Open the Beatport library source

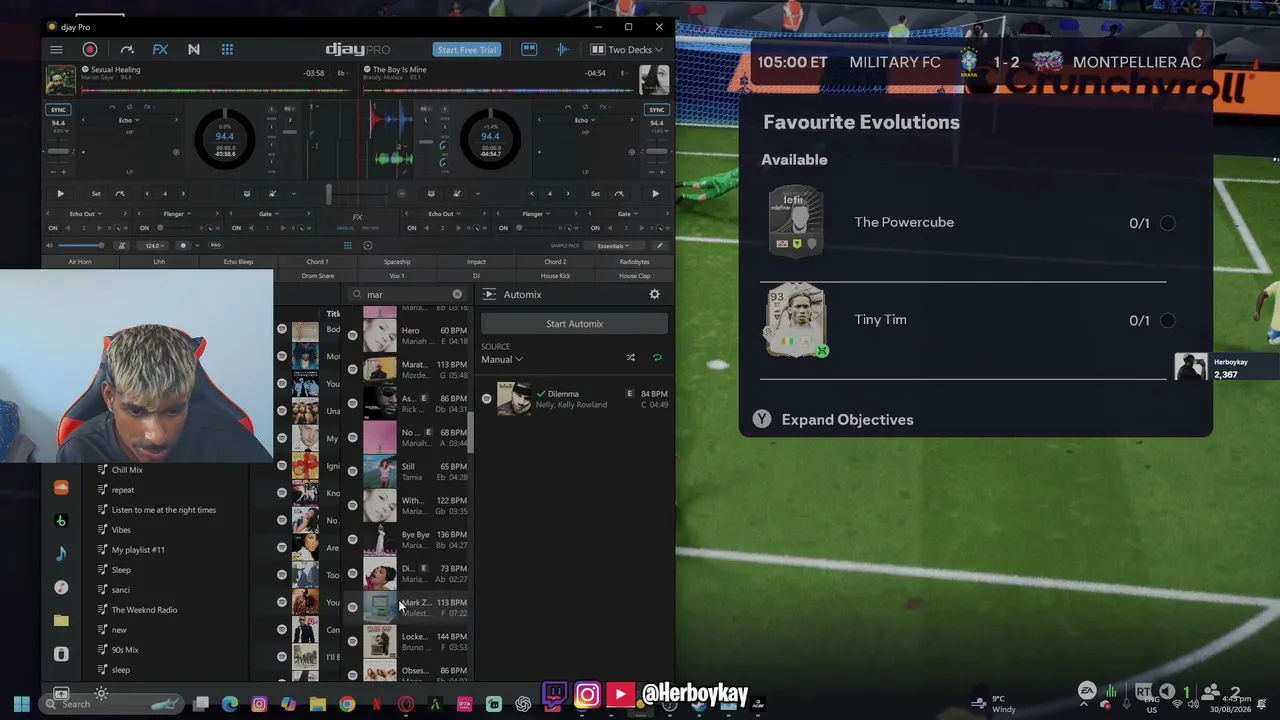61,521
